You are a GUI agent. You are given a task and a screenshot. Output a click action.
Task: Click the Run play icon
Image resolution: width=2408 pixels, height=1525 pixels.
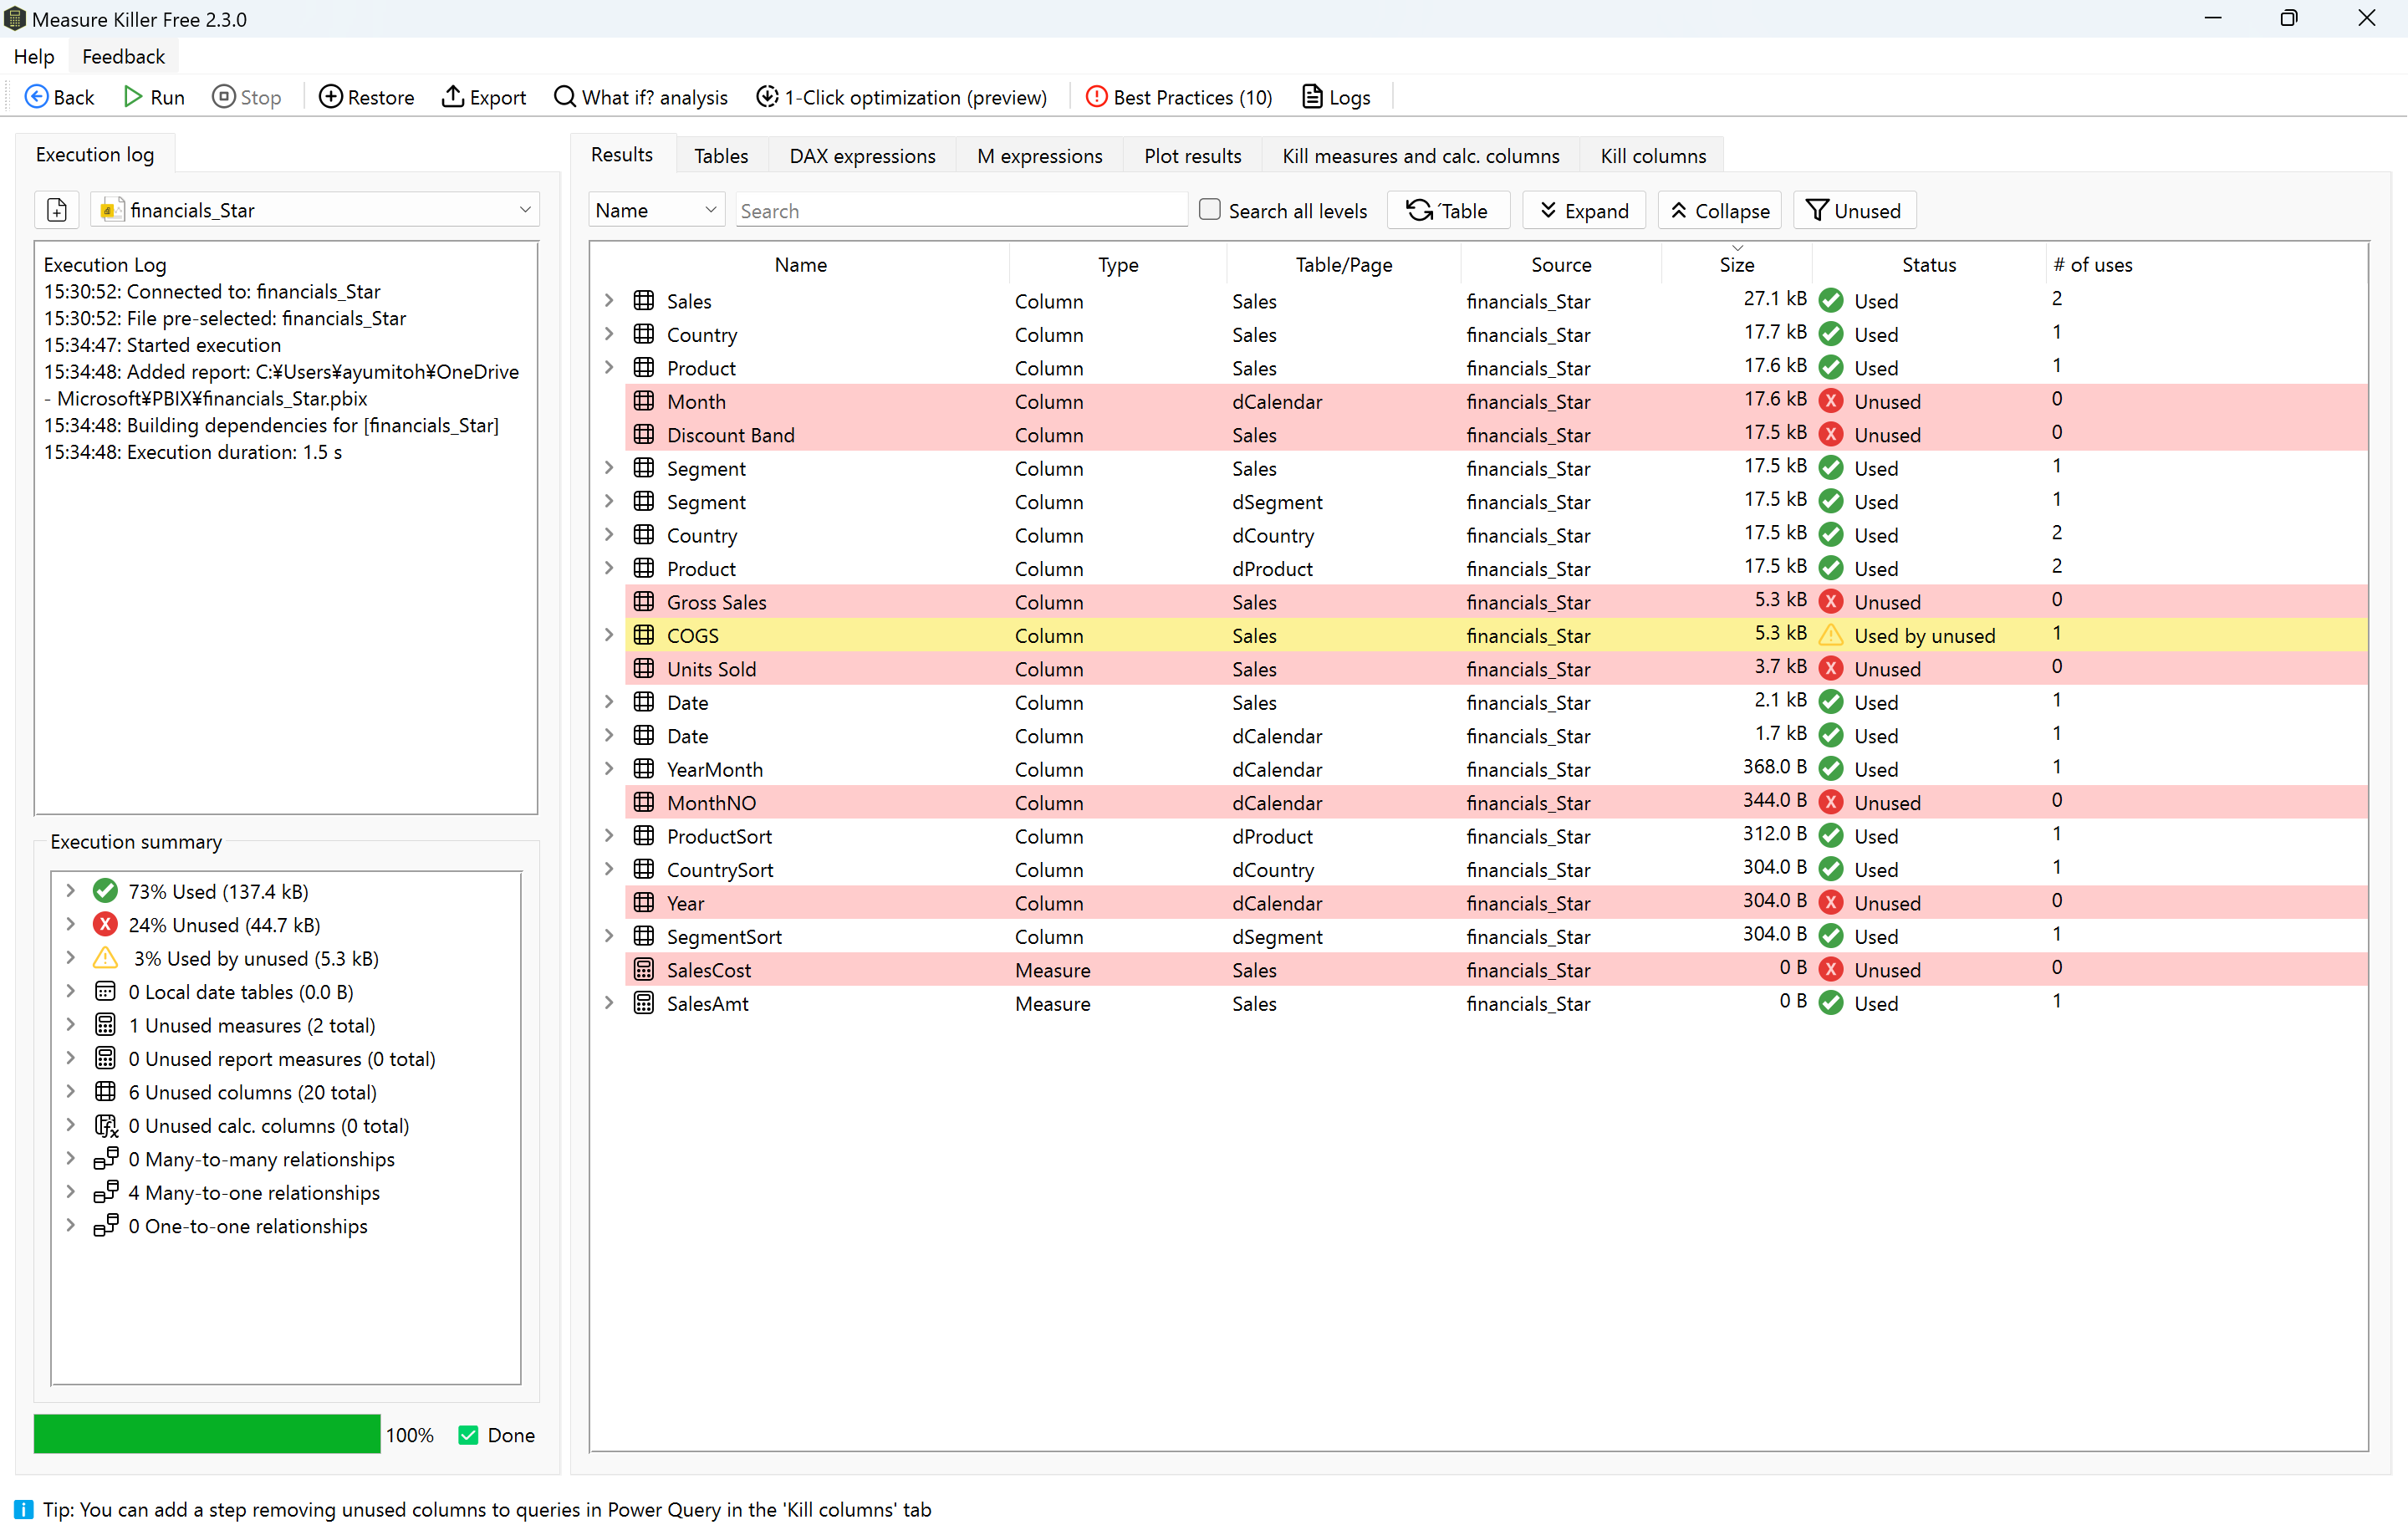133,97
